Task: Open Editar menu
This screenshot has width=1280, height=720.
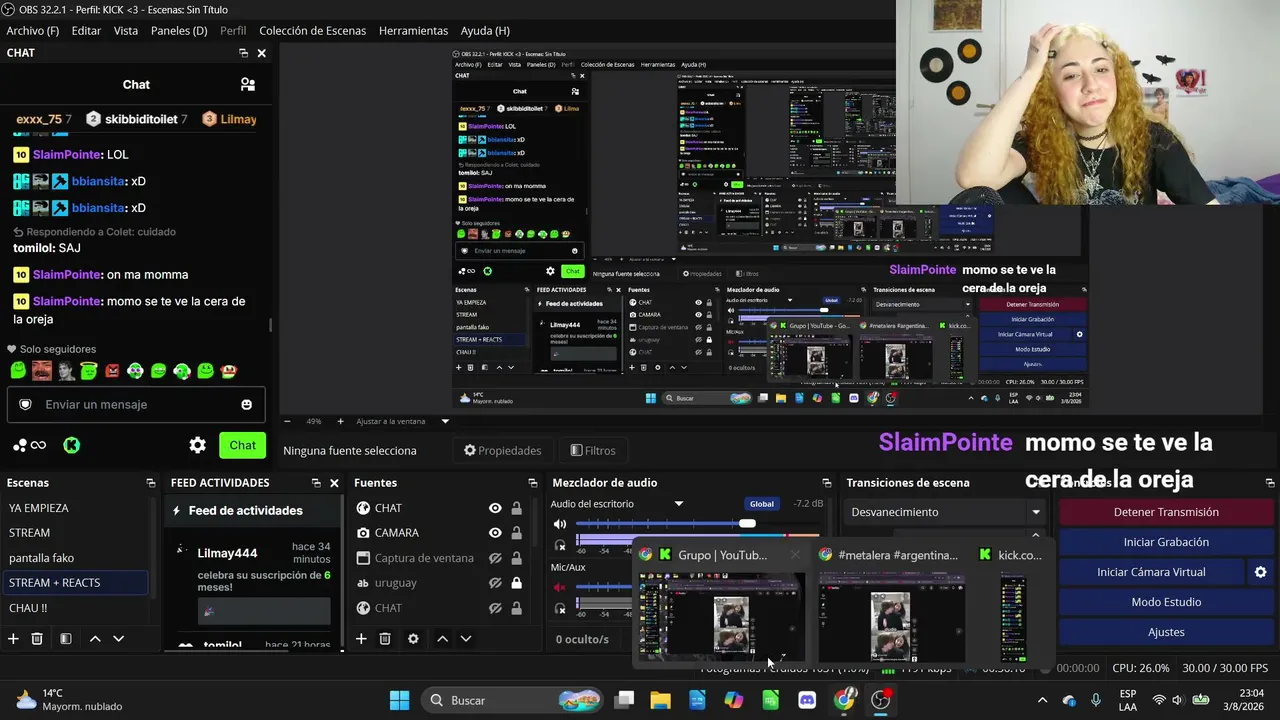Action: tap(86, 31)
